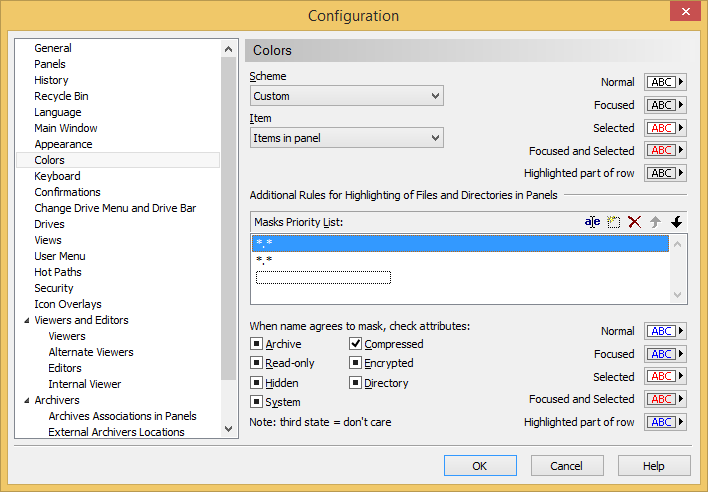Toggle the Read-only attribute checkbox
The image size is (708, 492).
point(257,364)
